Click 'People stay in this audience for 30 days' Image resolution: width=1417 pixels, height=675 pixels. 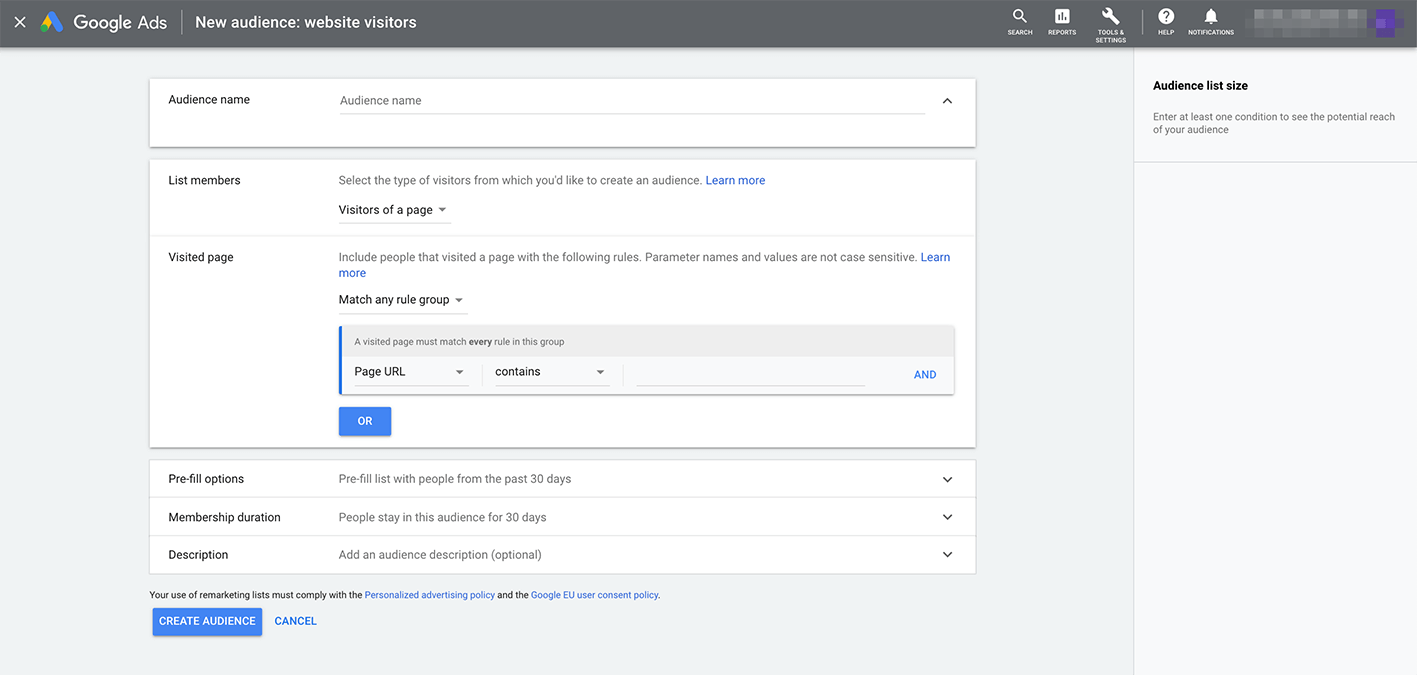pyautogui.click(x=443, y=517)
